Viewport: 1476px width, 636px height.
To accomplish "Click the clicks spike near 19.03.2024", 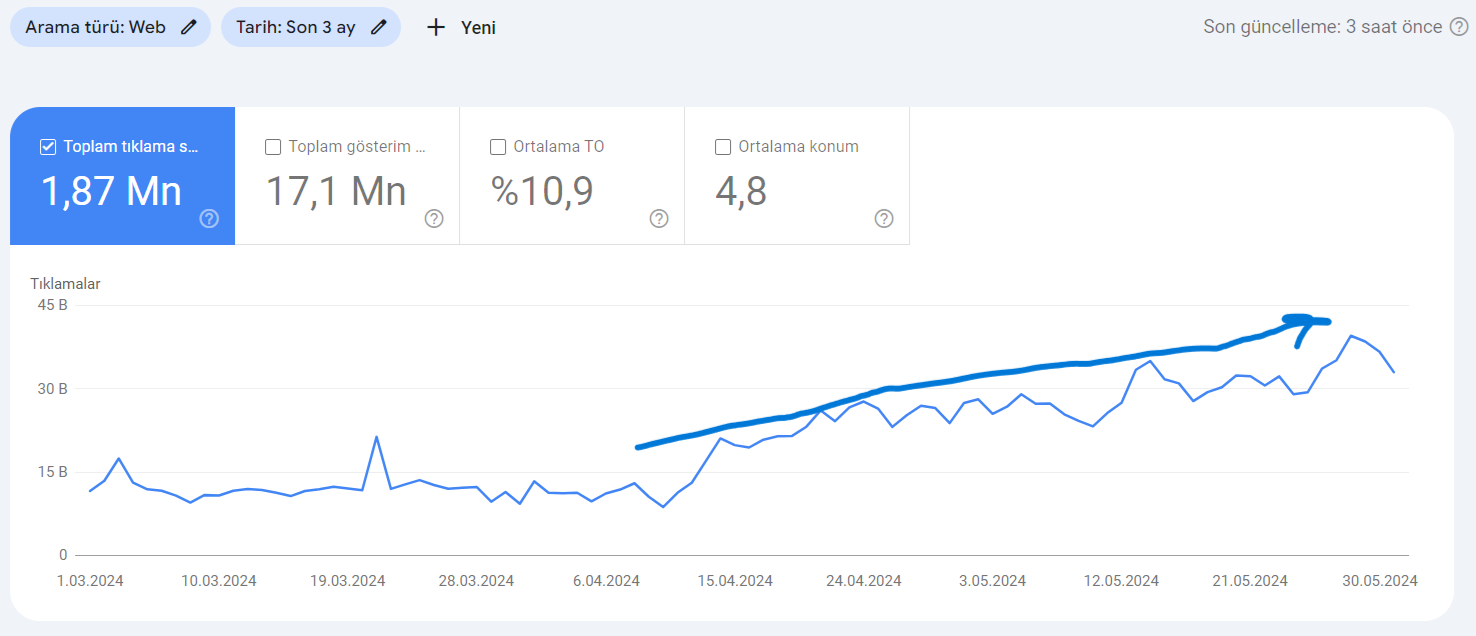I will tap(376, 437).
